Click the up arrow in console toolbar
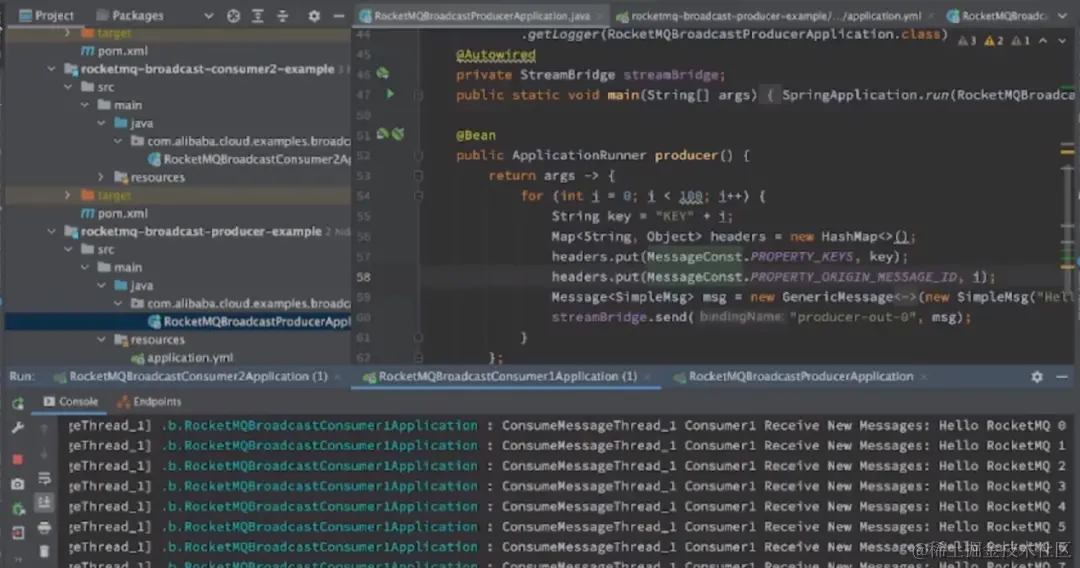The image size is (1080, 568). tap(44, 430)
